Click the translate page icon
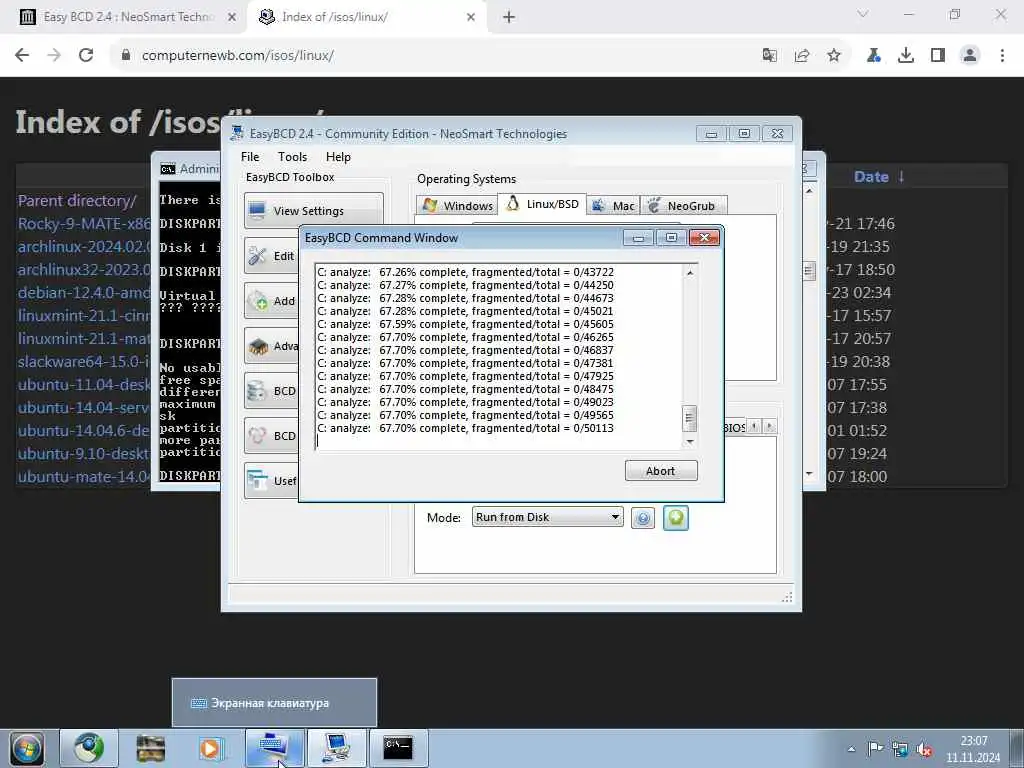1024x768 pixels. point(770,56)
